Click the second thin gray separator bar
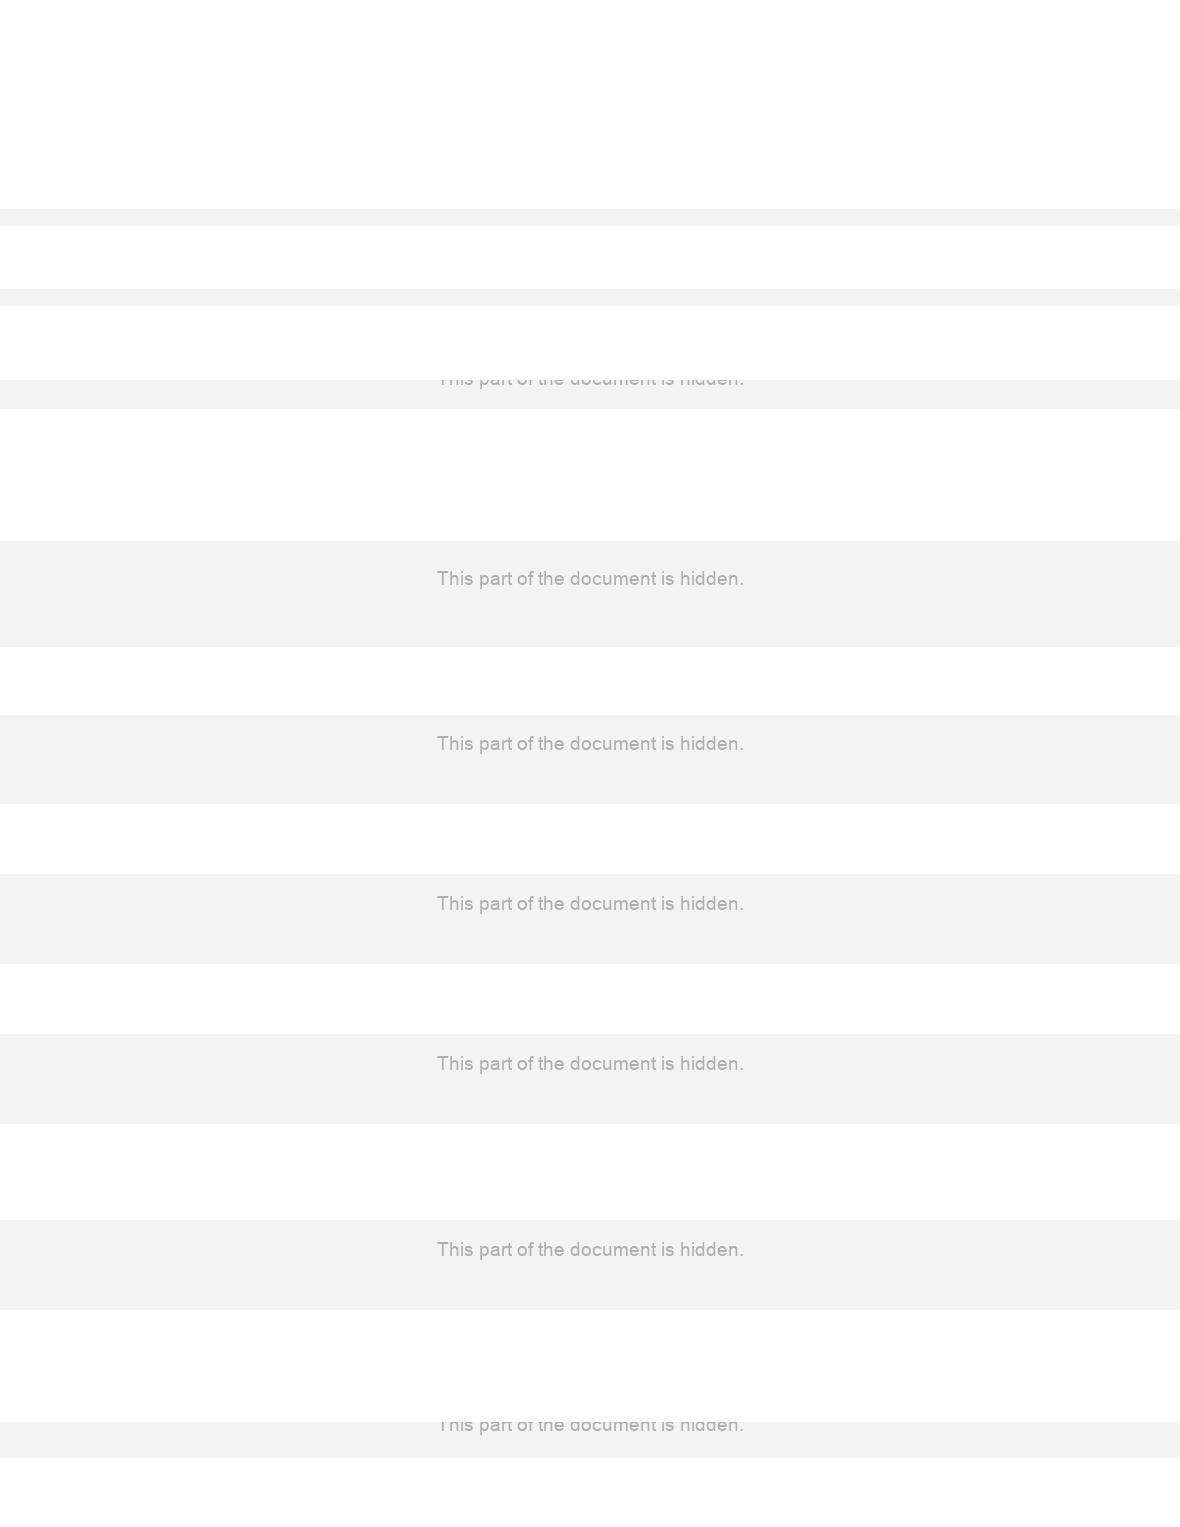Viewport: 1180px width, 1527px height. pyautogui.click(x=590, y=297)
